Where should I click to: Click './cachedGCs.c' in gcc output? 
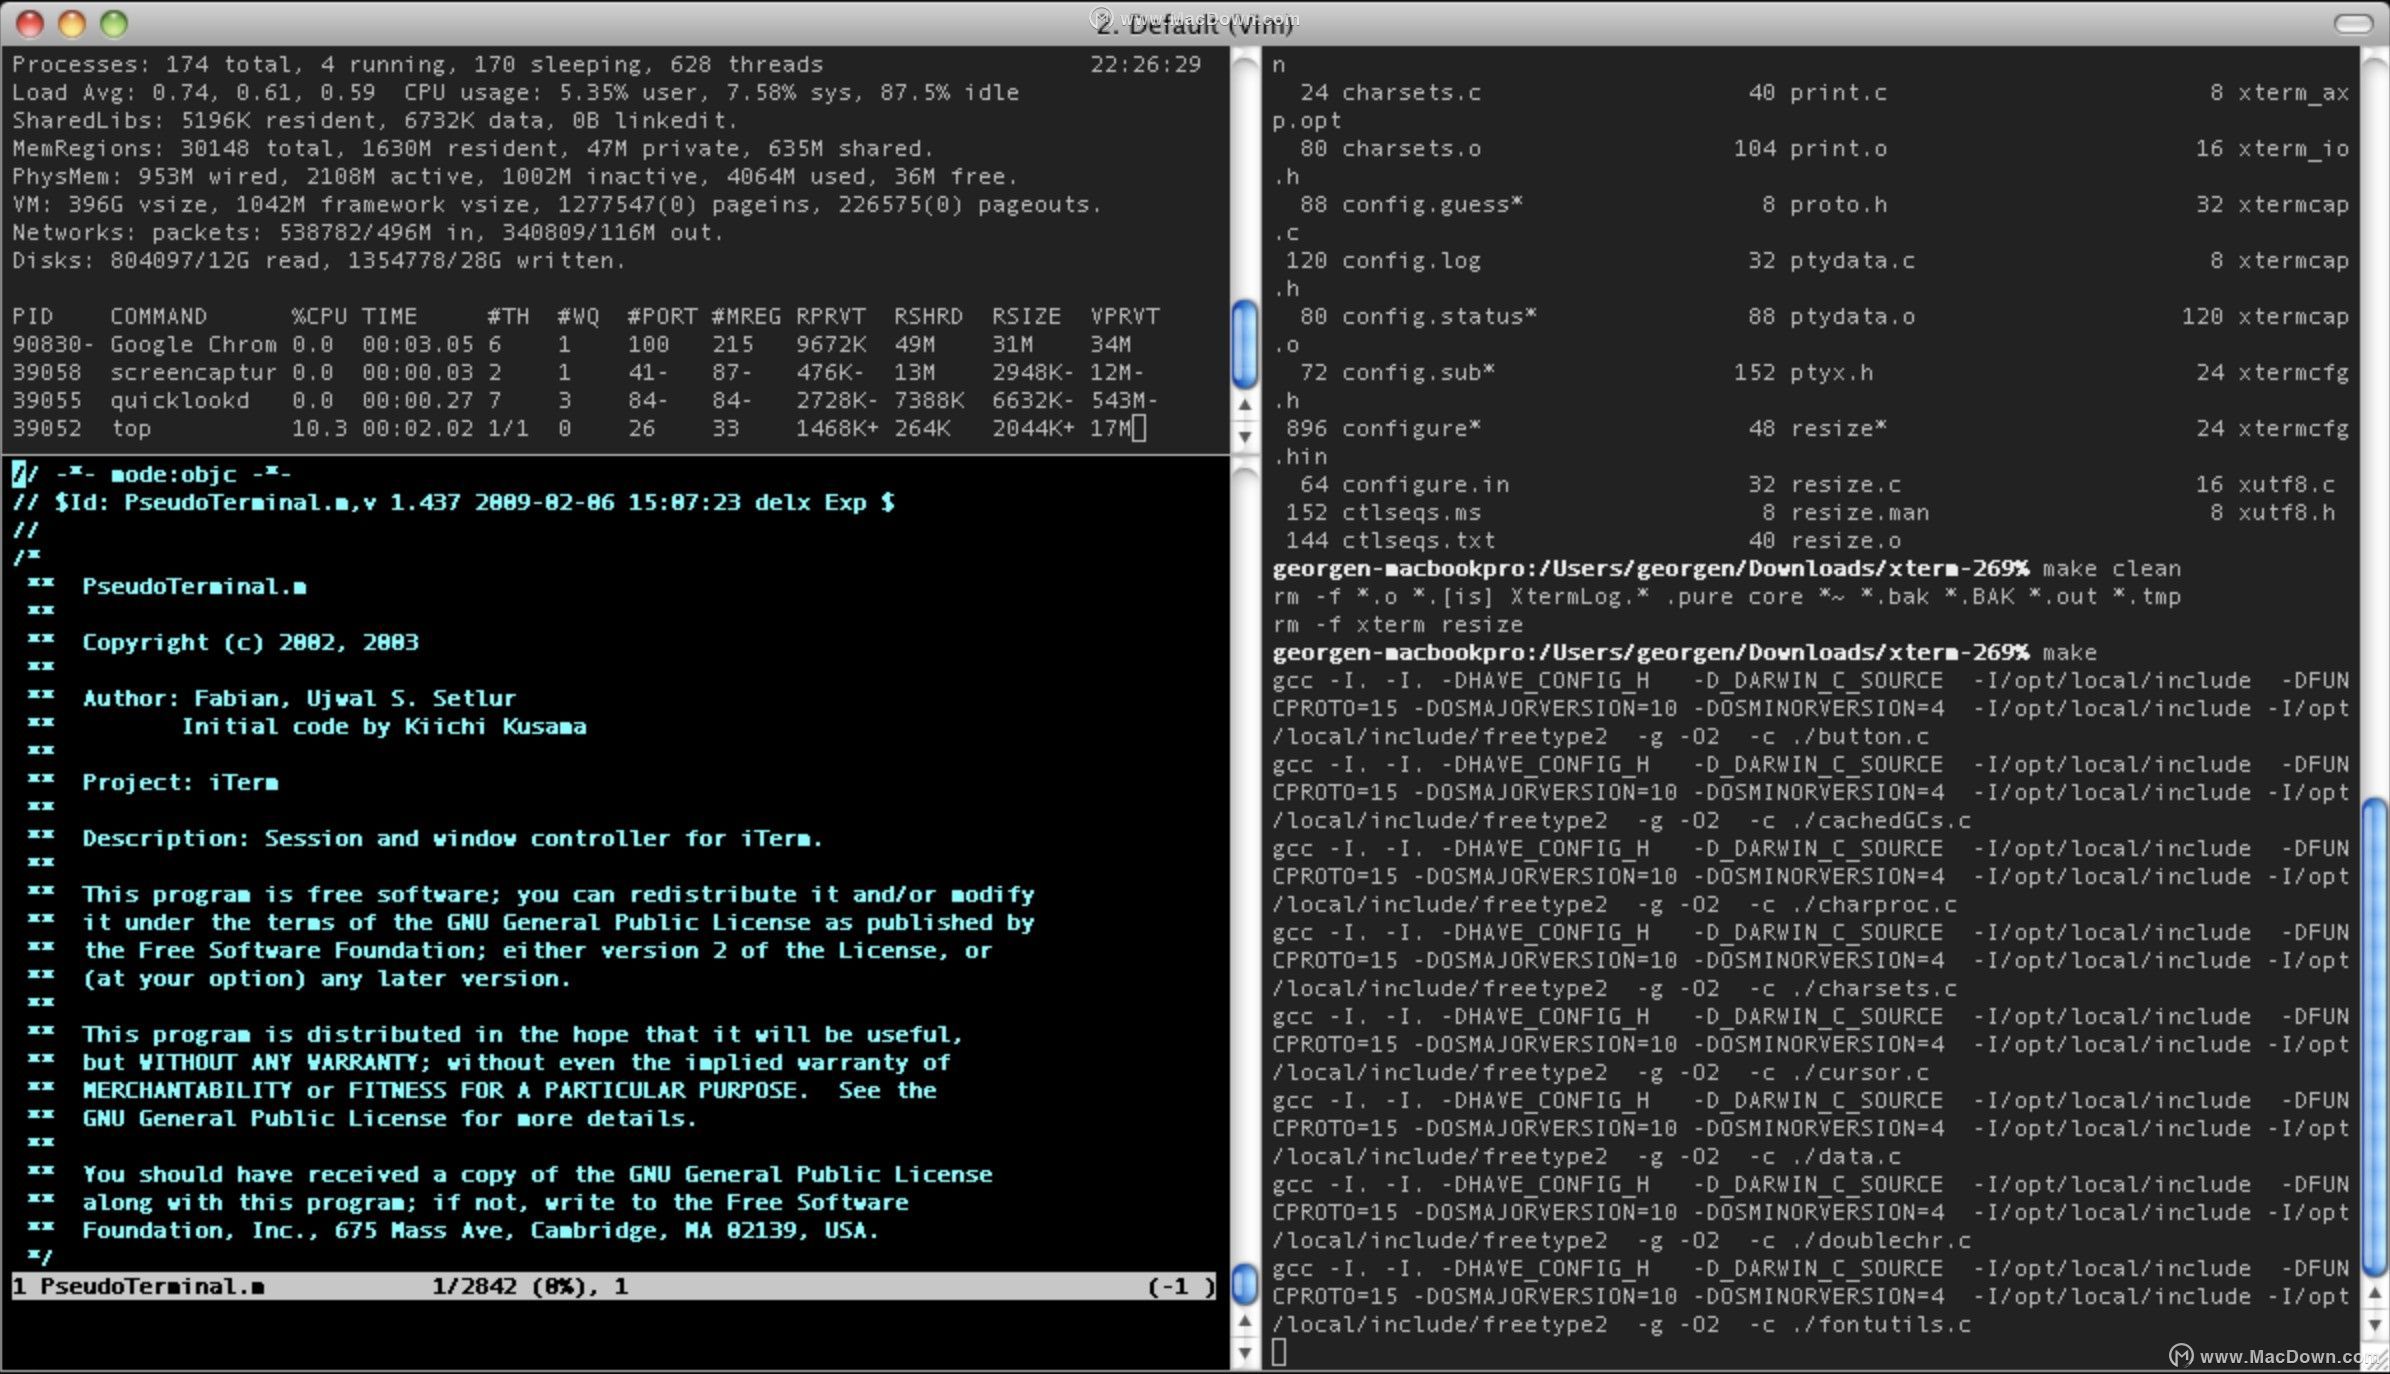tap(1880, 820)
